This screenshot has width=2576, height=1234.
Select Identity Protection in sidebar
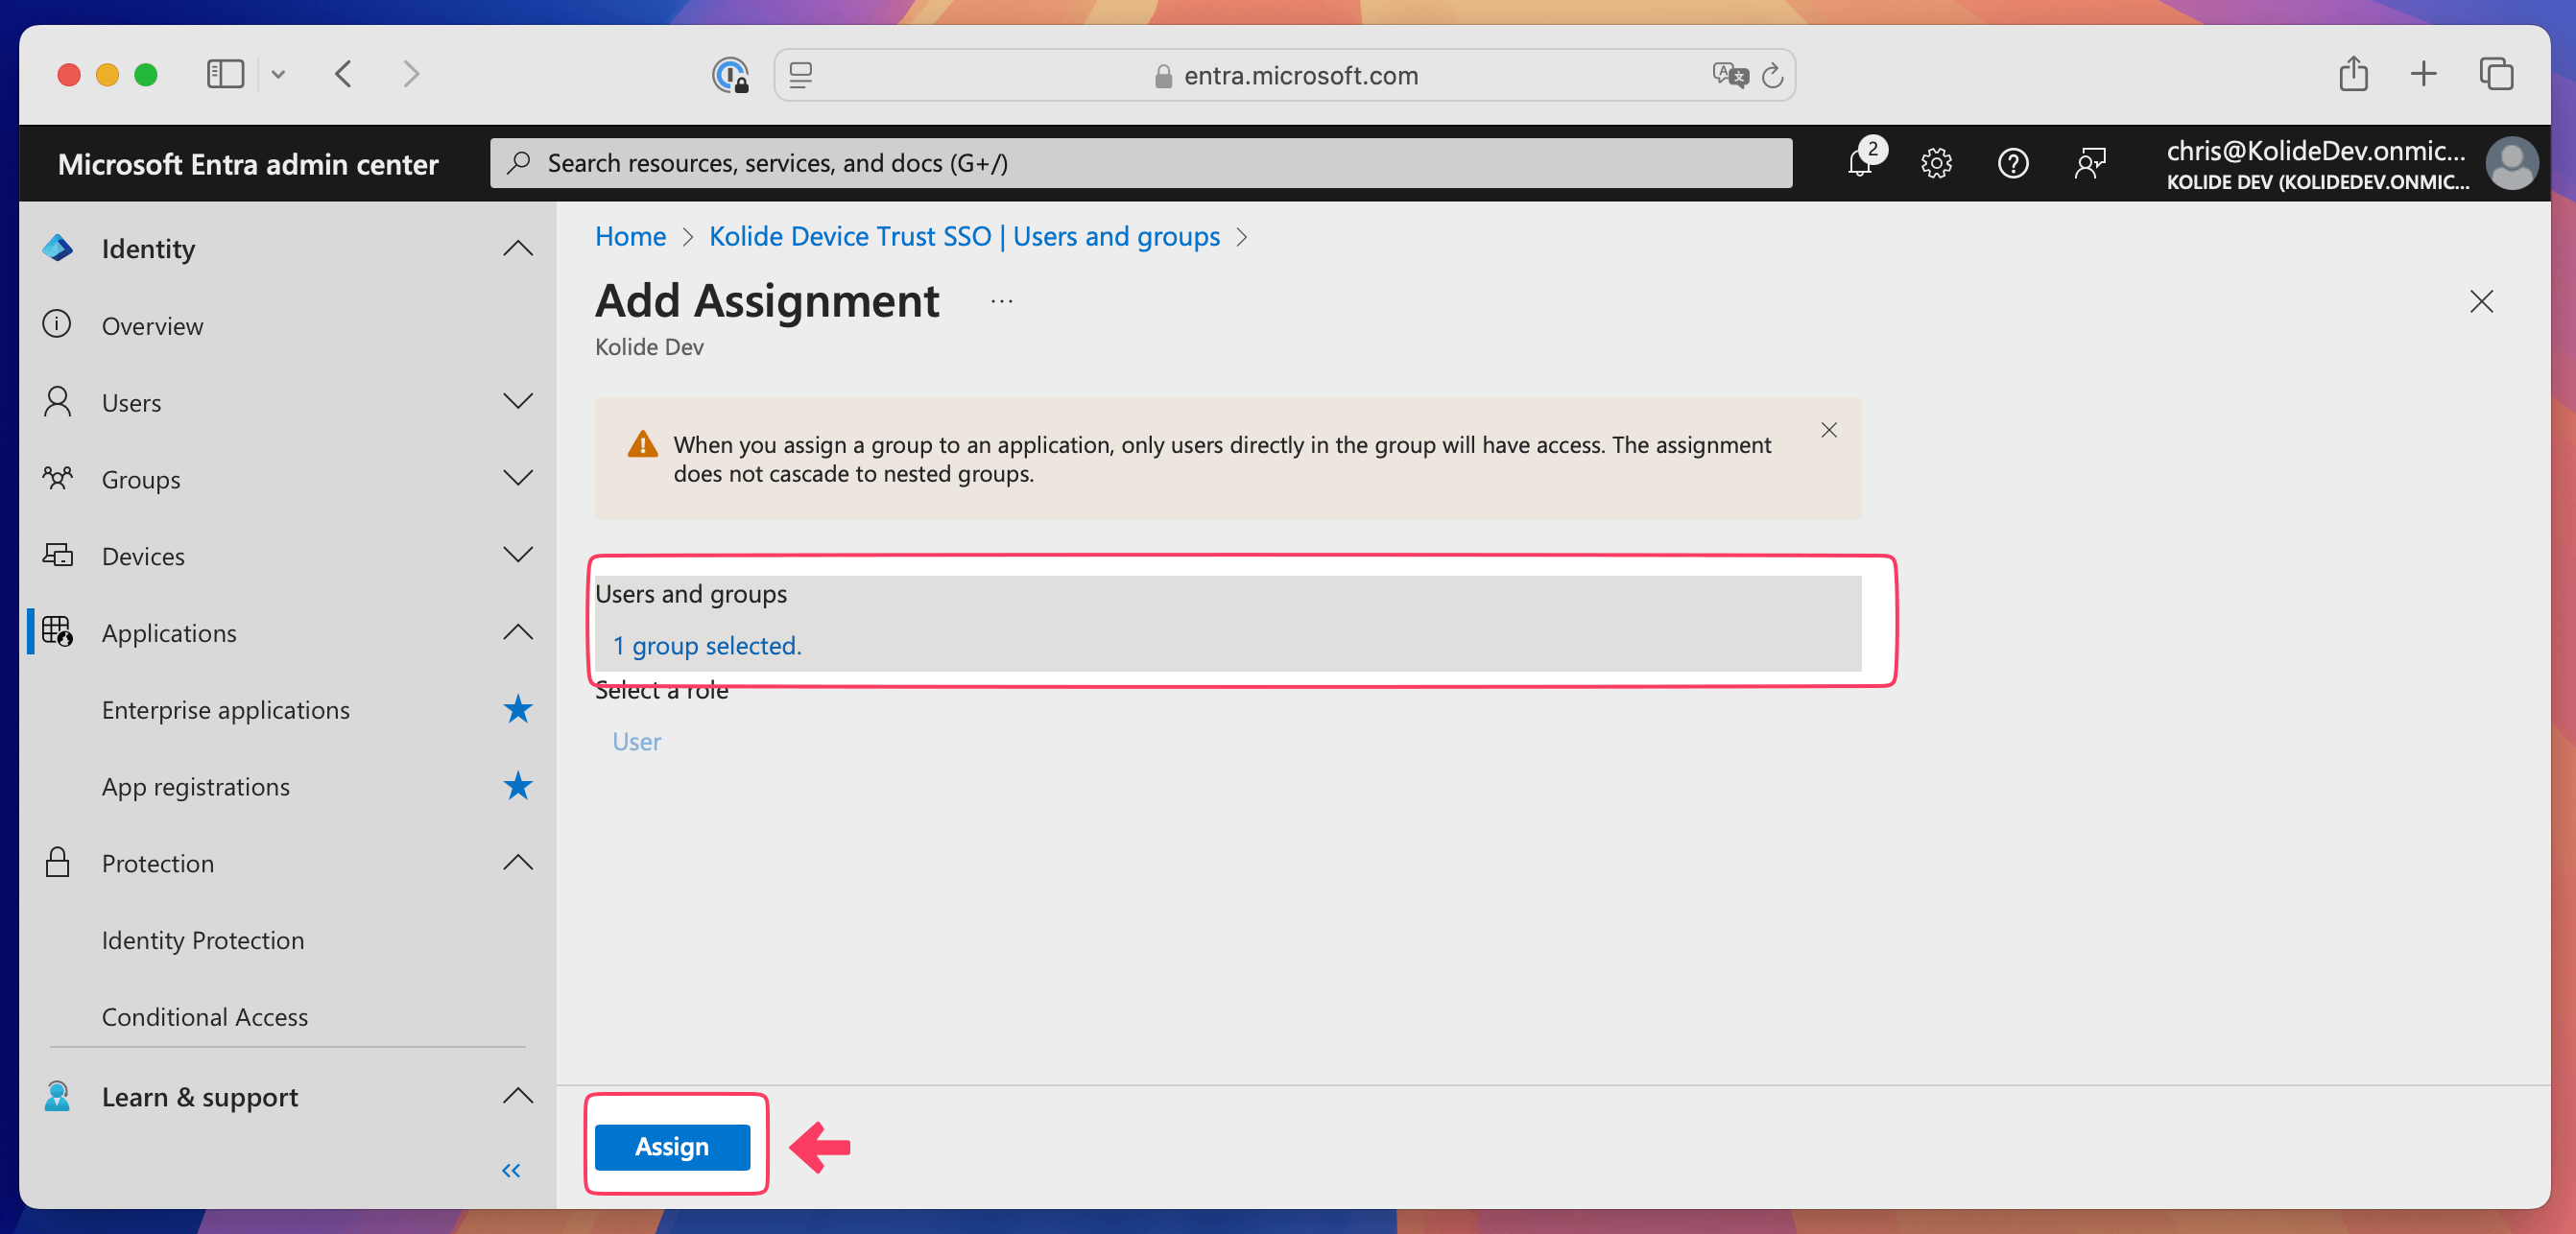pos(203,940)
